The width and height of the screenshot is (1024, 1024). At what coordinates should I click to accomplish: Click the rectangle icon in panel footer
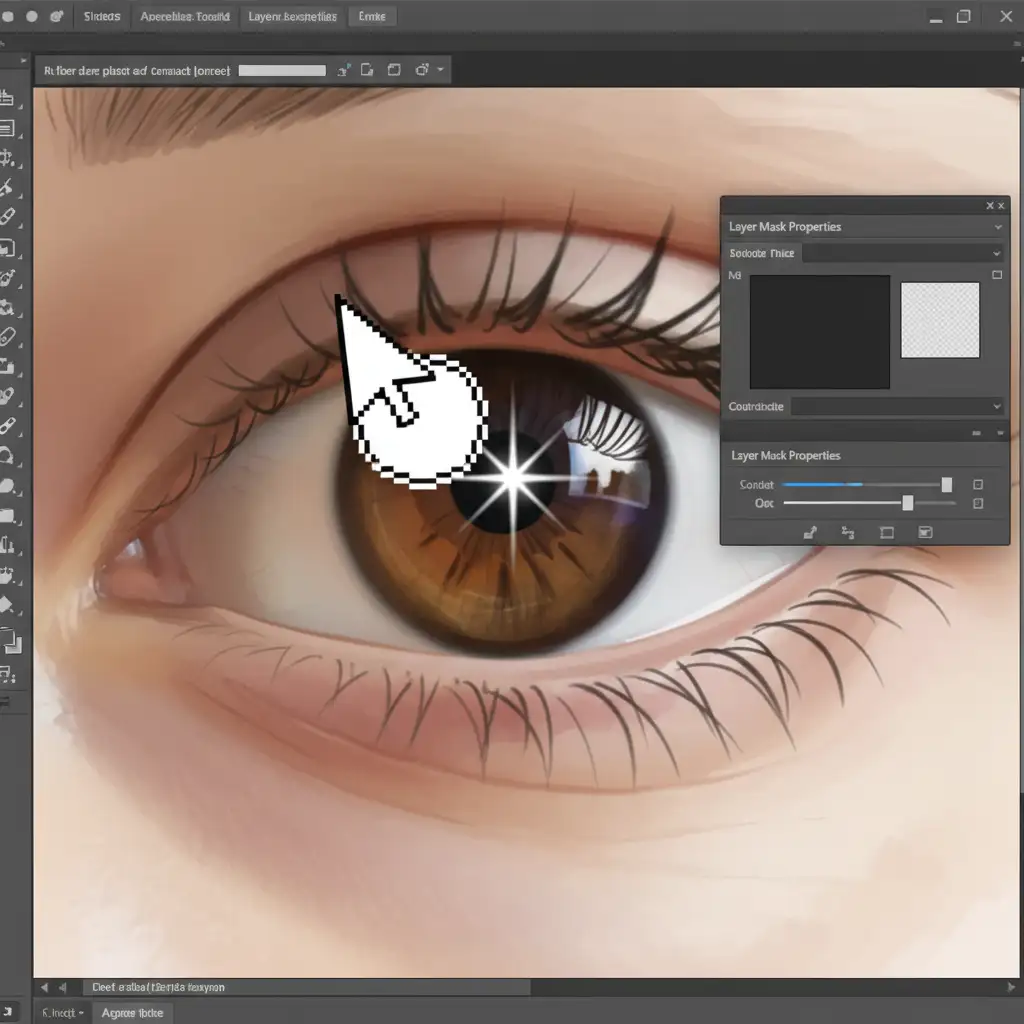pyautogui.click(x=886, y=533)
